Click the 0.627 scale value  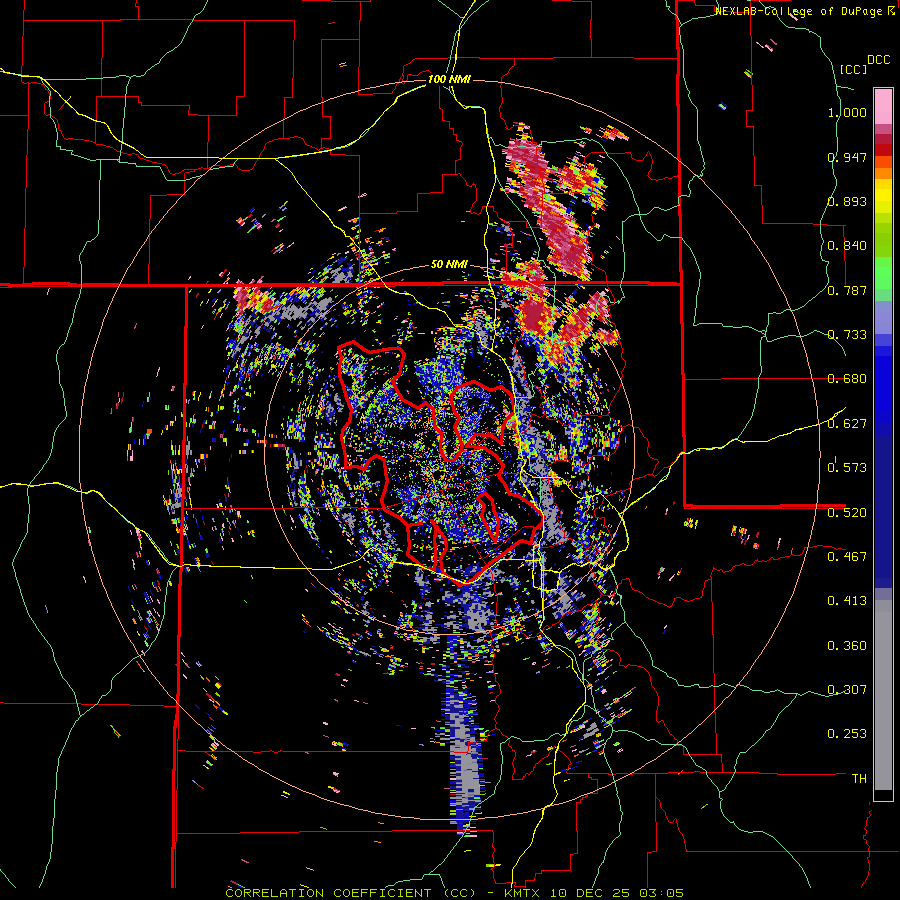[x=847, y=424]
